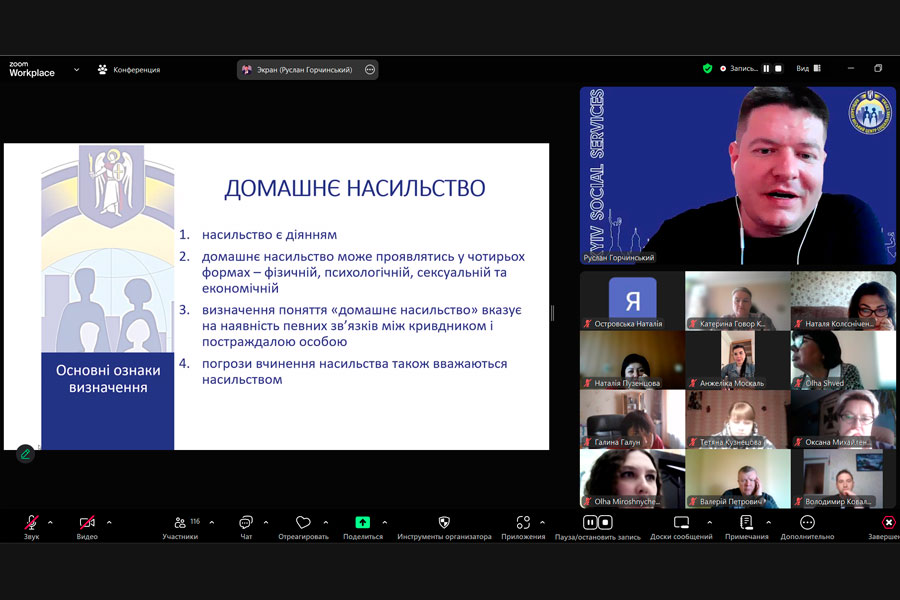Open the Примечания notes icon
The image size is (900, 600).
tap(746, 523)
